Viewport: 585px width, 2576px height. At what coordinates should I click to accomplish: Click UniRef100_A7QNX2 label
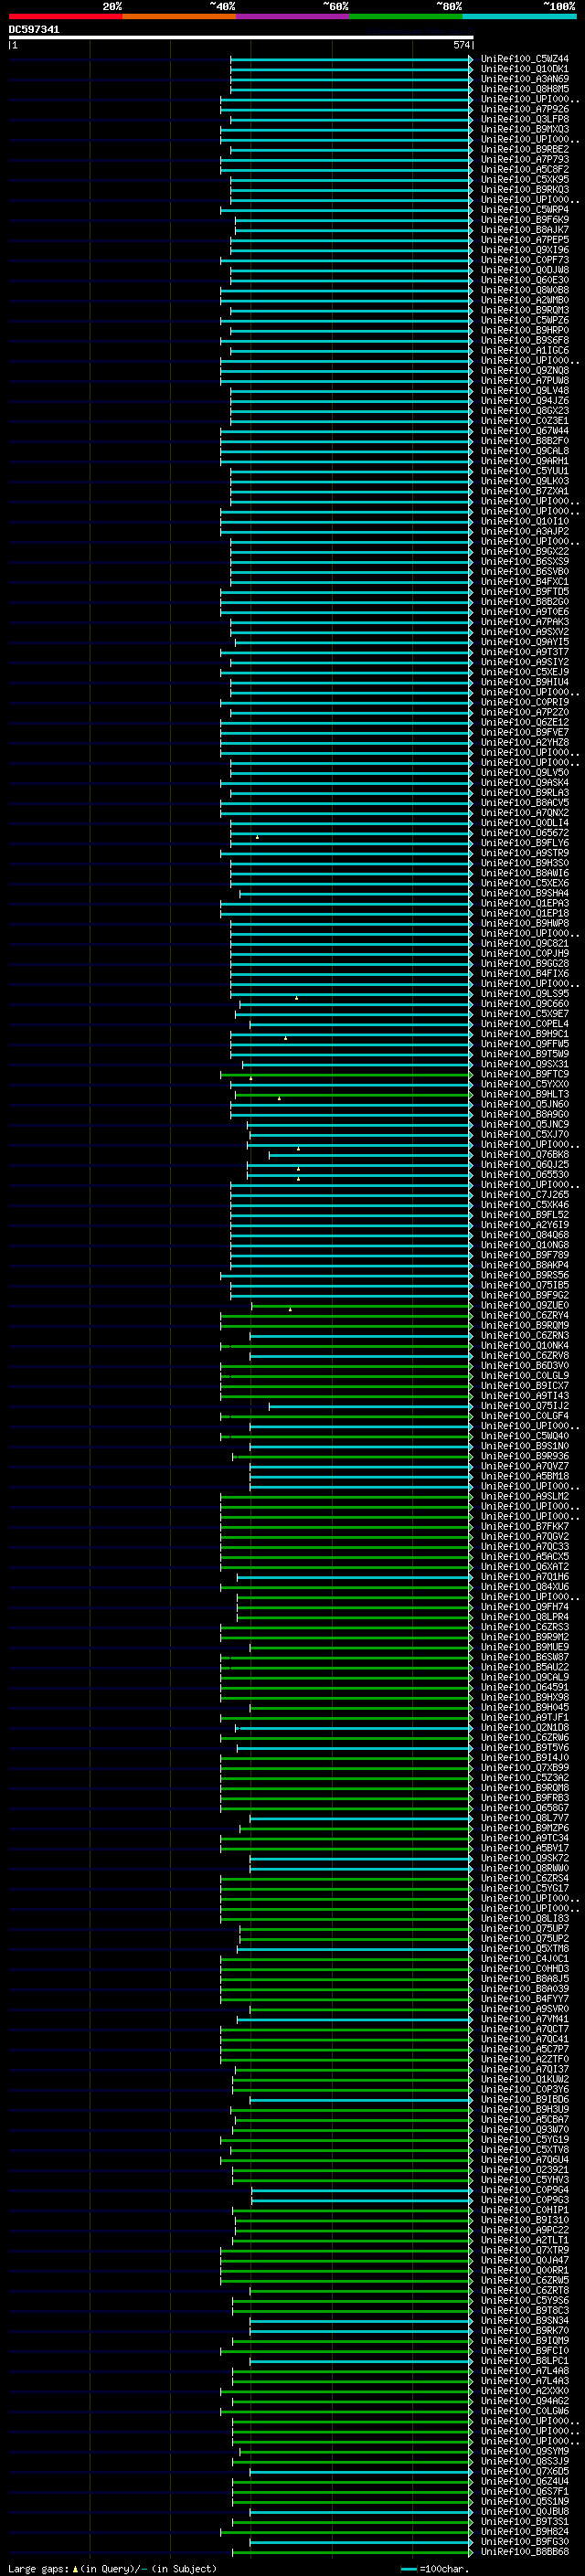point(524,813)
